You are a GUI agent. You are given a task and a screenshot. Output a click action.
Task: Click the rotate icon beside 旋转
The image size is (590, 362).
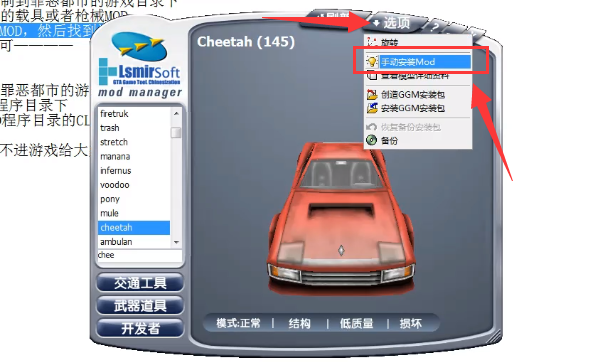click(372, 42)
